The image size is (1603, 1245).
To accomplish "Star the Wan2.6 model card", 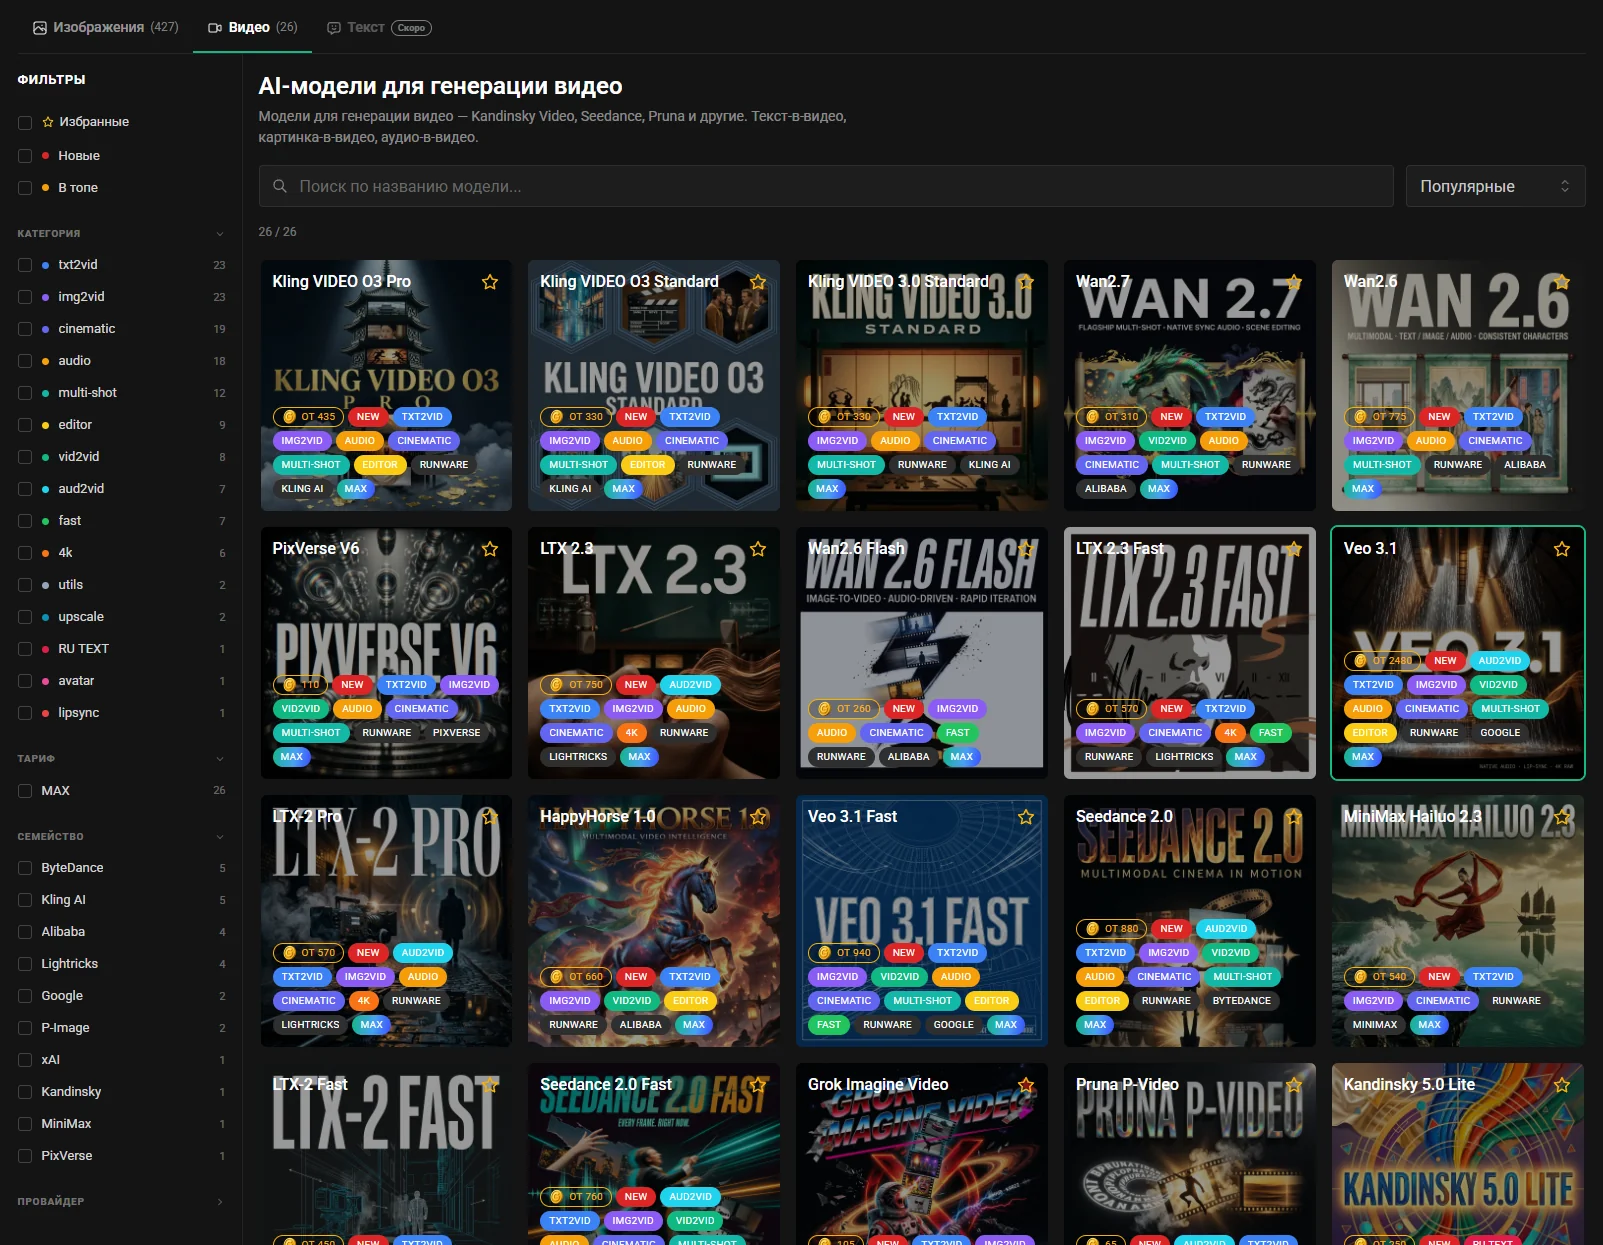I will point(1562,282).
